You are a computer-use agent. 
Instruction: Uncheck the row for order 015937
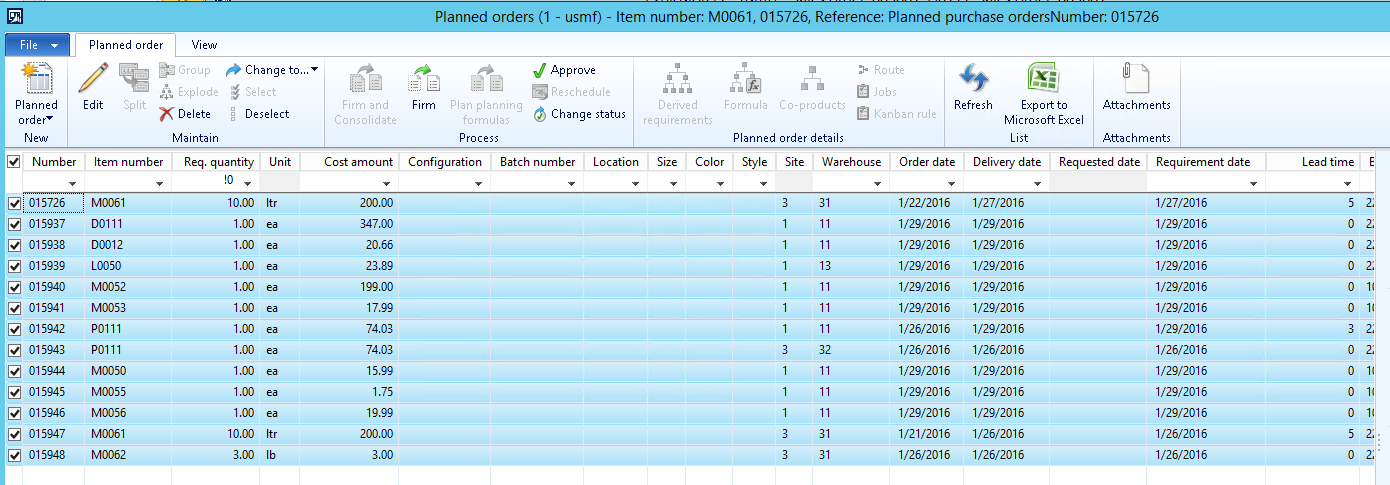click(x=13, y=224)
